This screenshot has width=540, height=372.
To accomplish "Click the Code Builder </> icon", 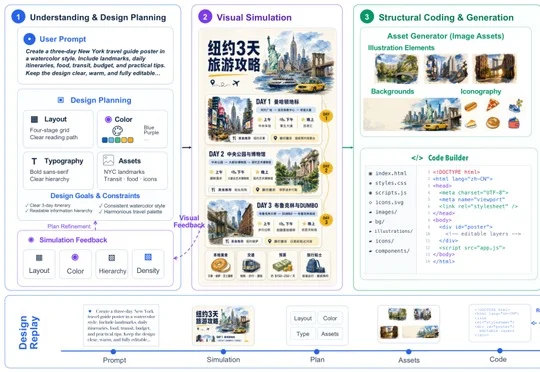I will (x=417, y=158).
